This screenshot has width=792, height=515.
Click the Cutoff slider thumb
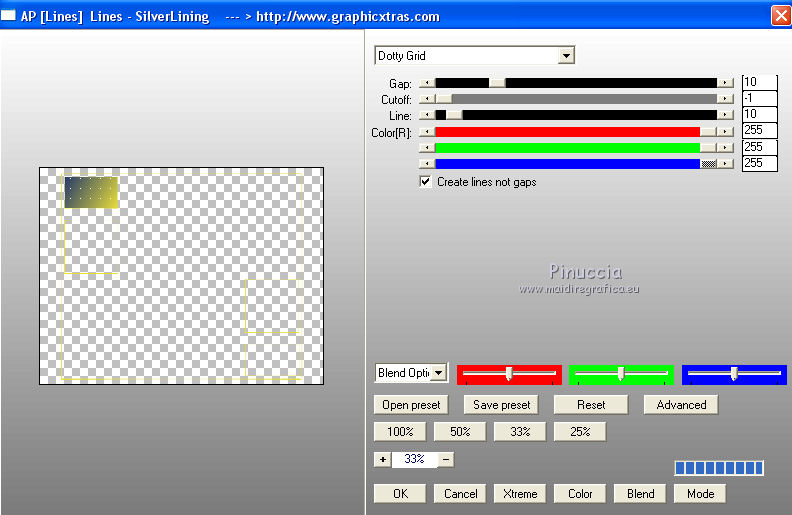pos(444,99)
